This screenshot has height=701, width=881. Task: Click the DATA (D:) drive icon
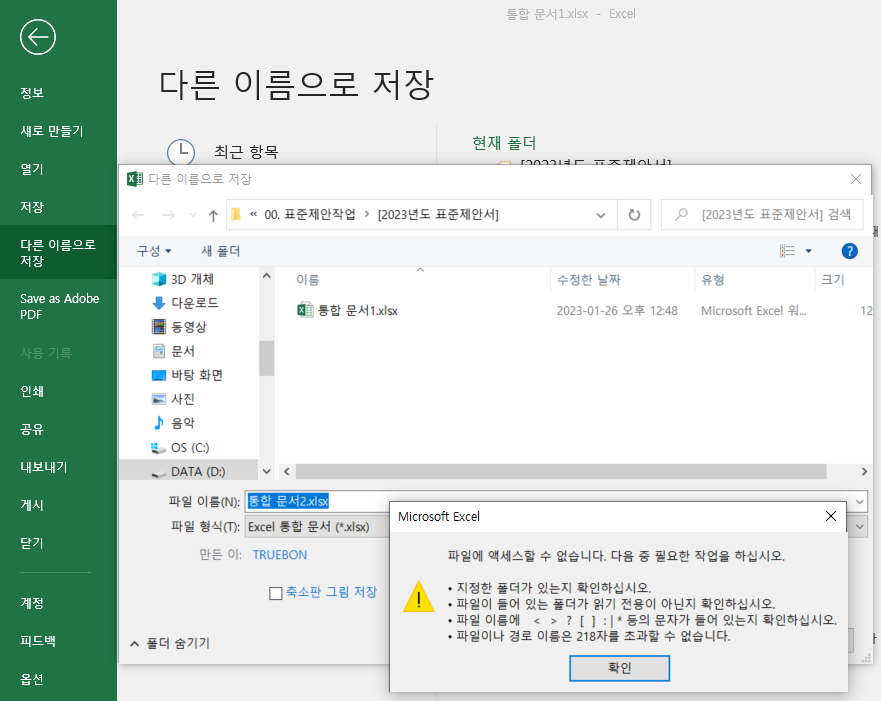(158, 472)
